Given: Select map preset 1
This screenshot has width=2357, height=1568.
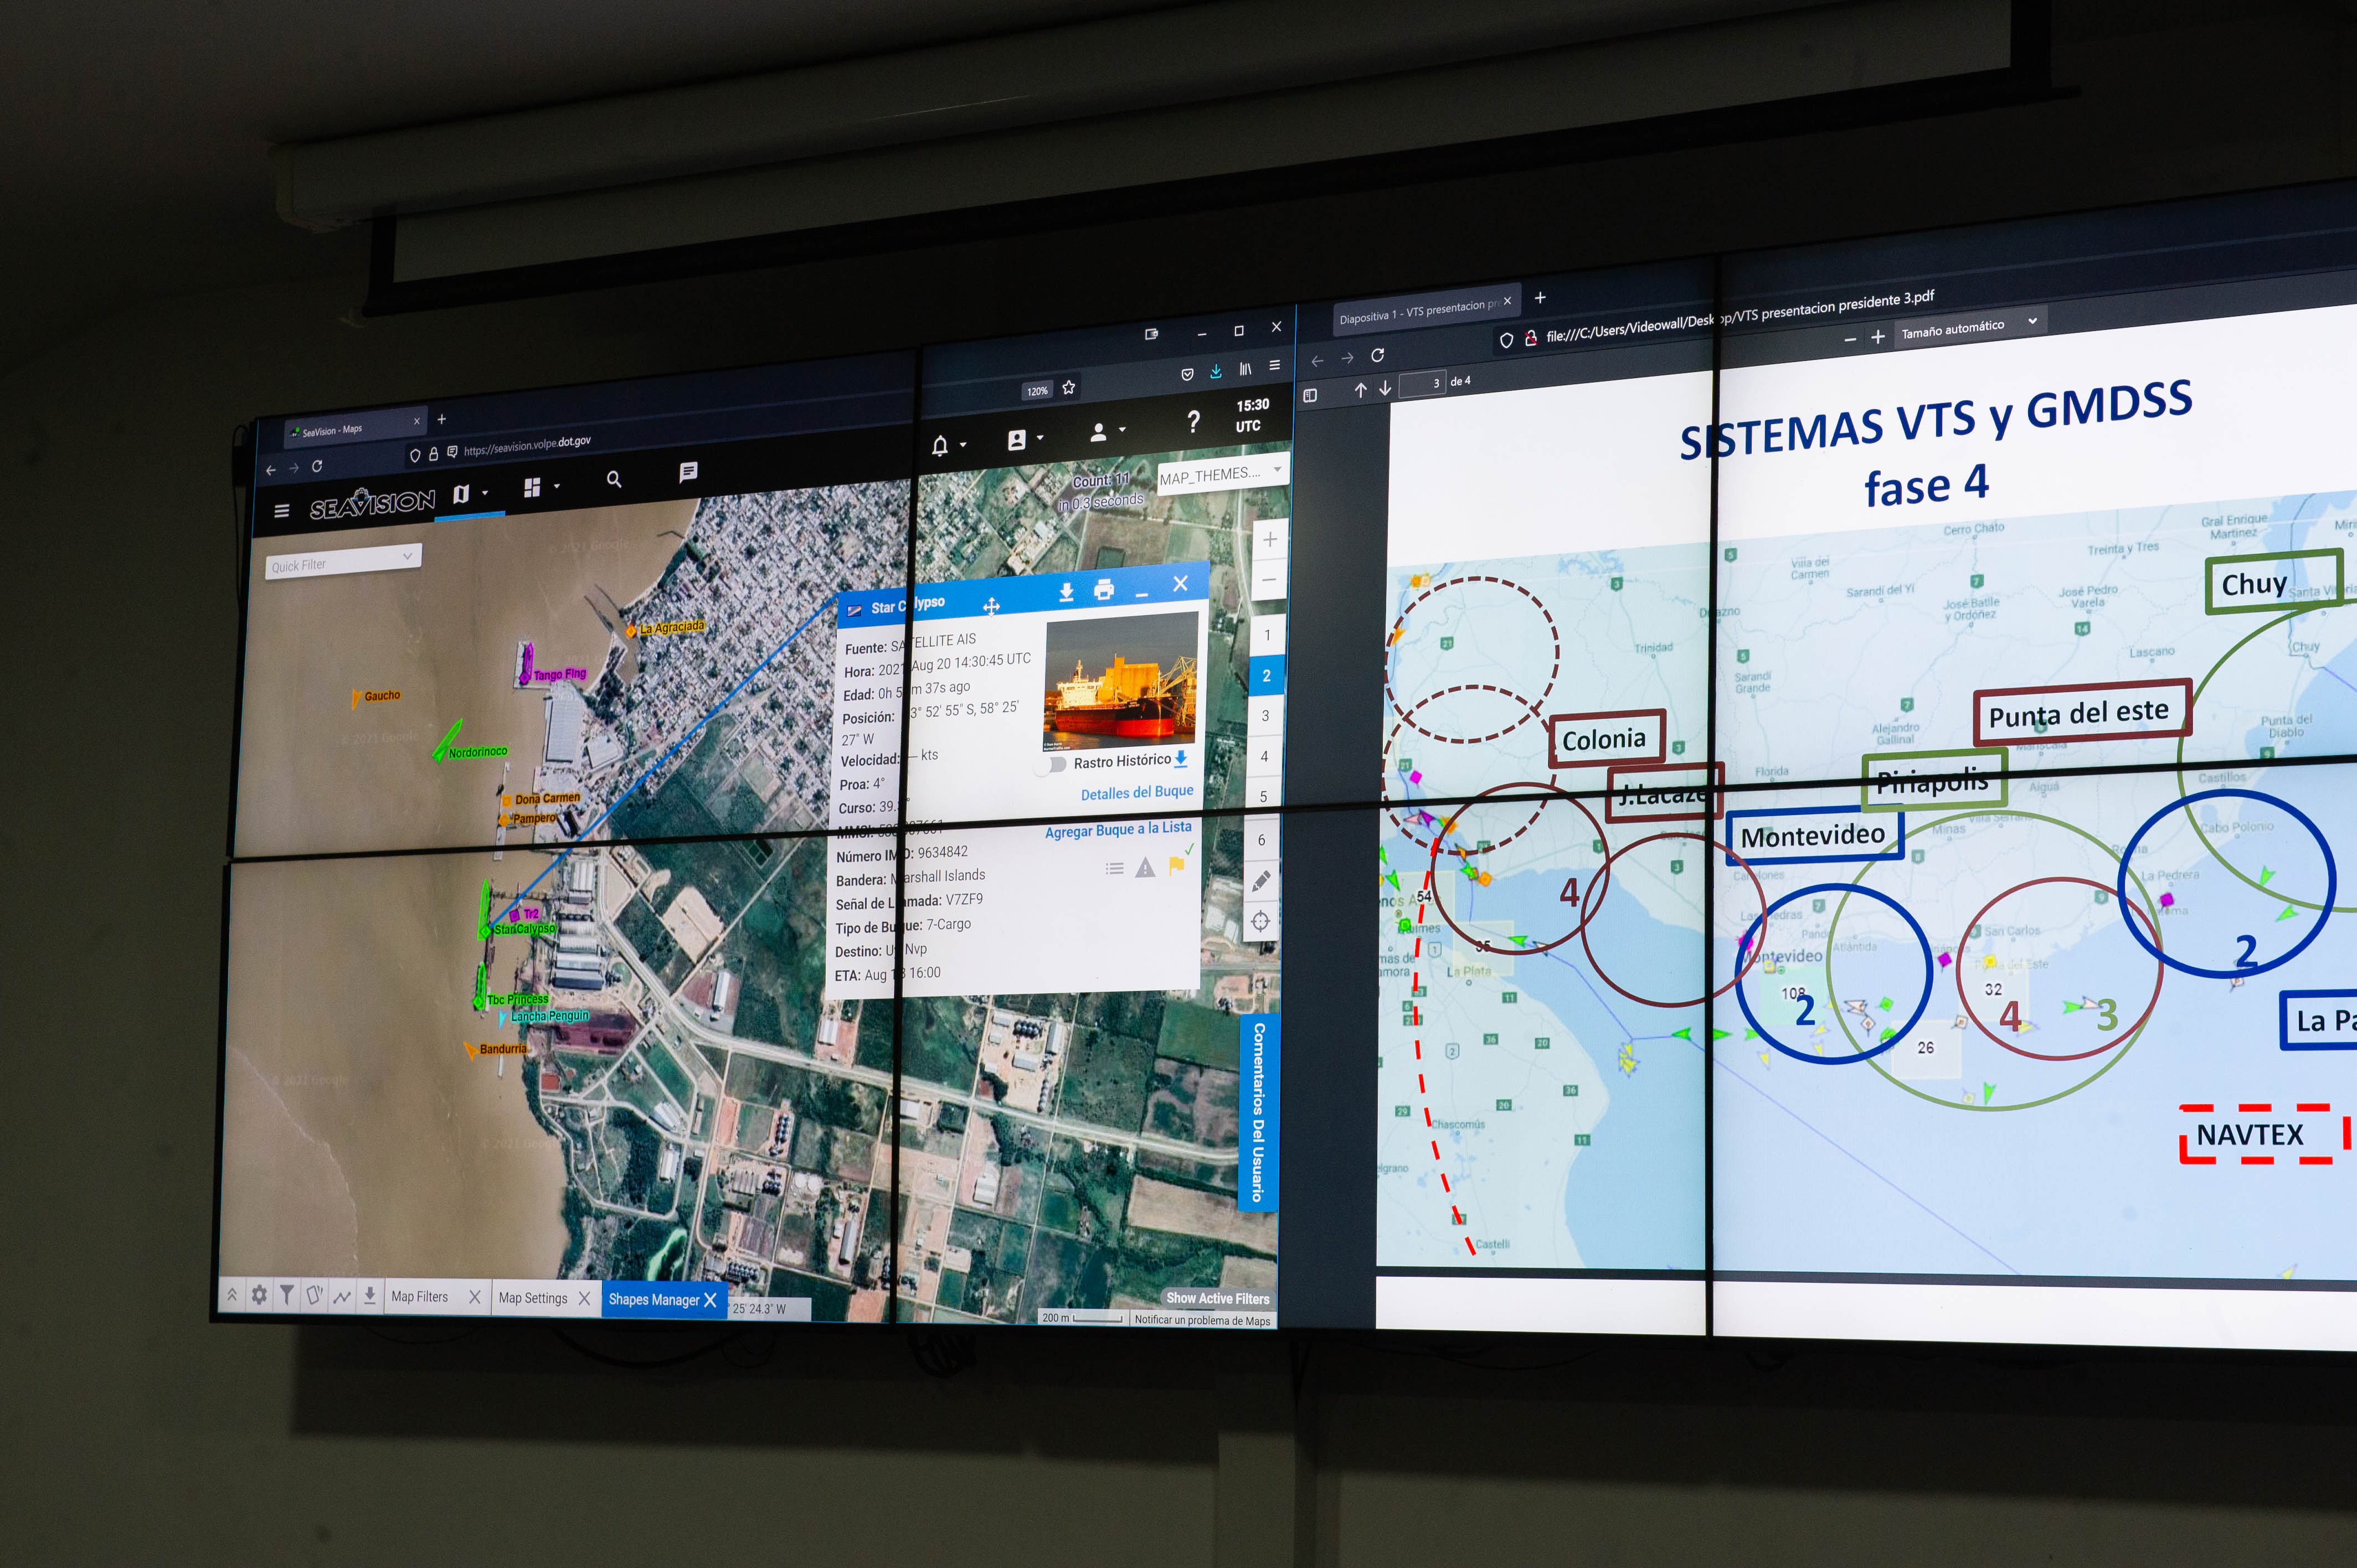Looking at the screenshot, I should click(x=1267, y=636).
